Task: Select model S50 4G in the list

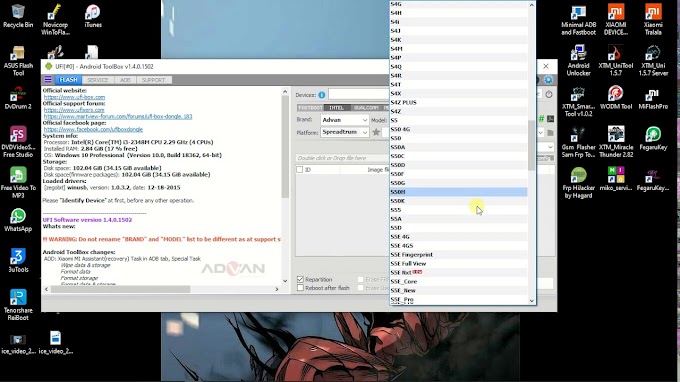Action: pyautogui.click(x=458, y=129)
